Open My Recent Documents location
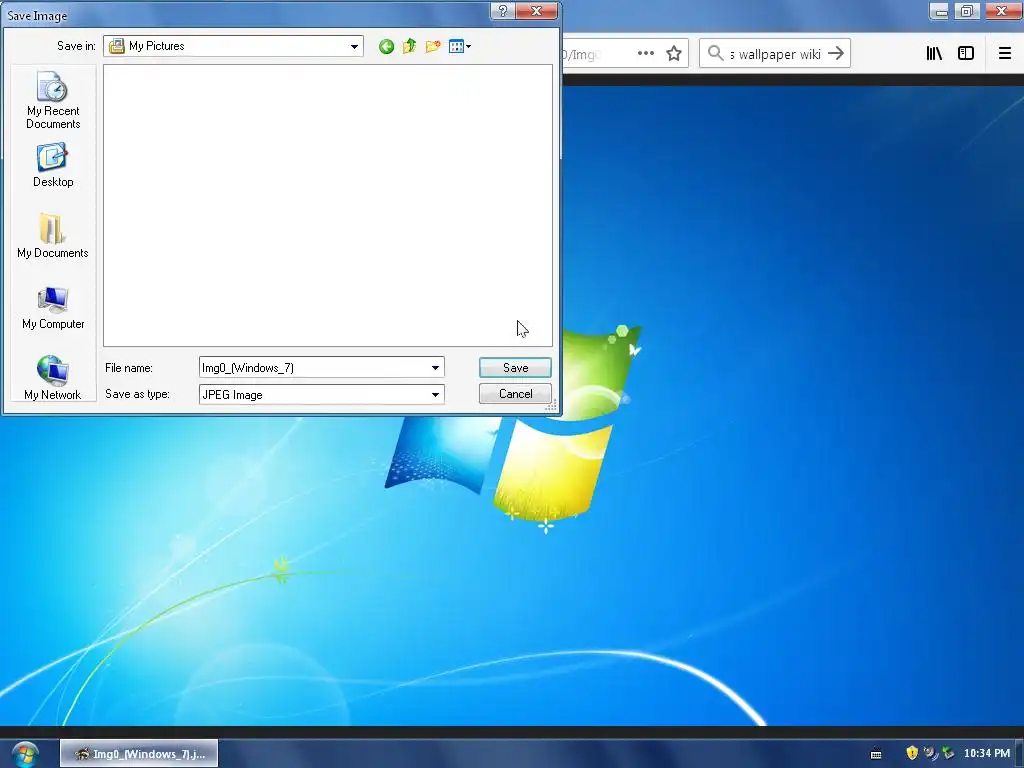The image size is (1024, 768). click(53, 100)
